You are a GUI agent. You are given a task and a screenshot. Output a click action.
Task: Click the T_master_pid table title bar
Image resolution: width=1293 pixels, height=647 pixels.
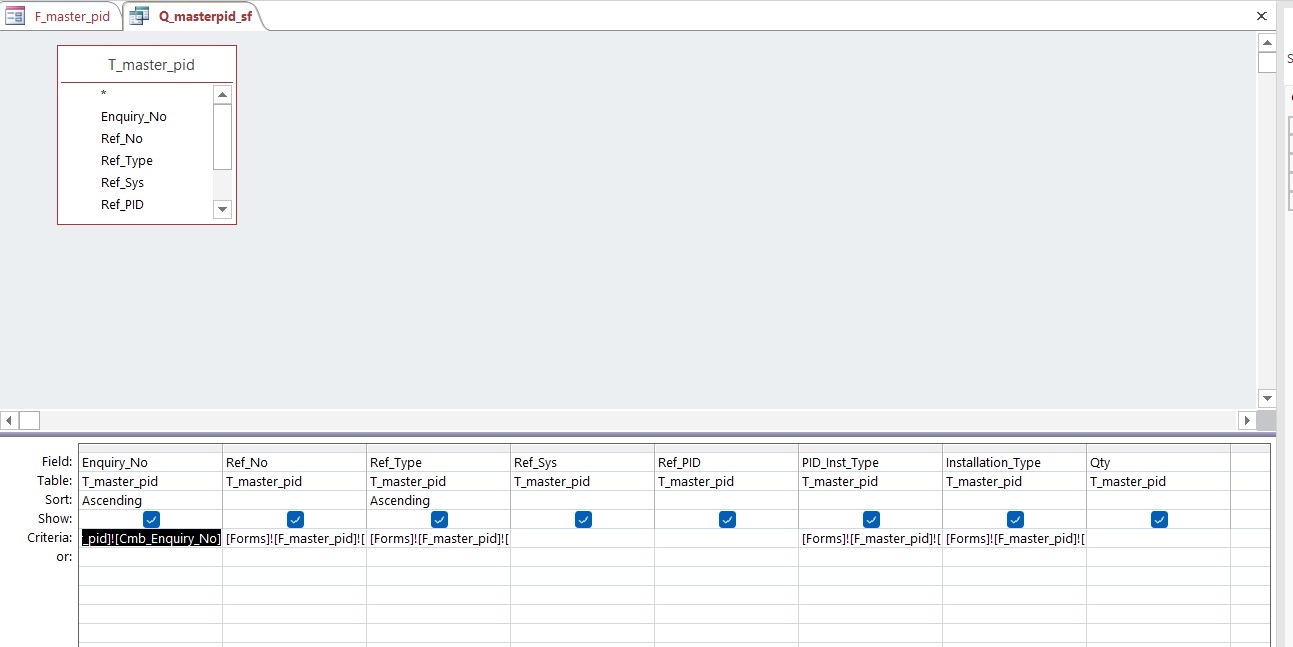[x=147, y=65]
